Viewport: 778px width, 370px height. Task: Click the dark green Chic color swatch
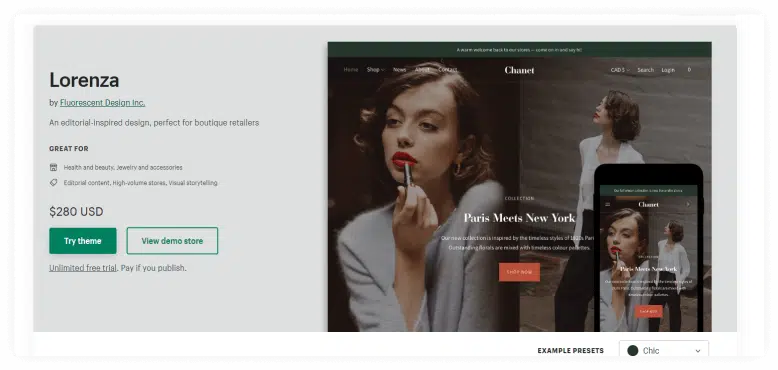tap(633, 351)
